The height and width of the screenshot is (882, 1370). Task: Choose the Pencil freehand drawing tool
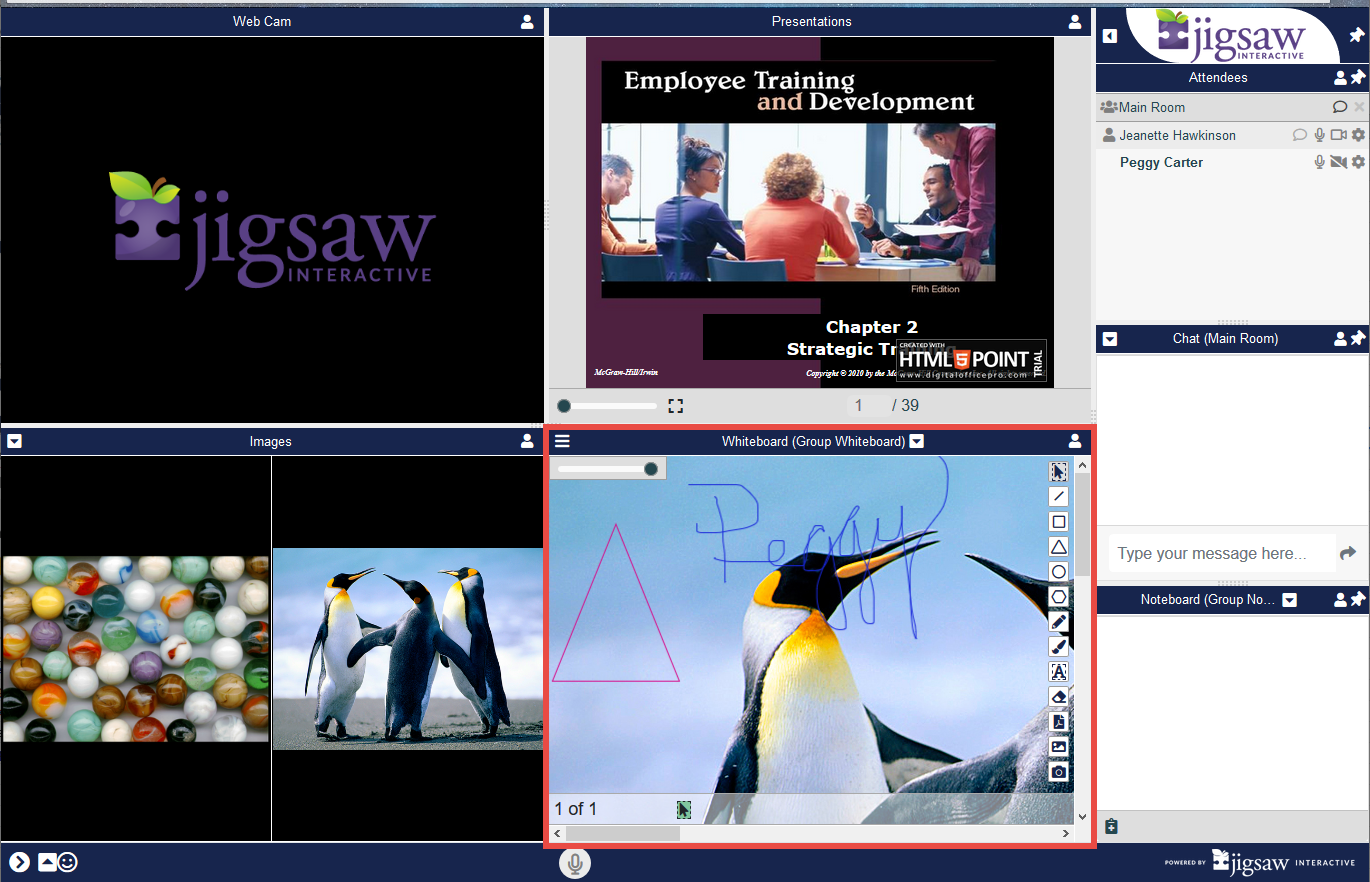1058,622
